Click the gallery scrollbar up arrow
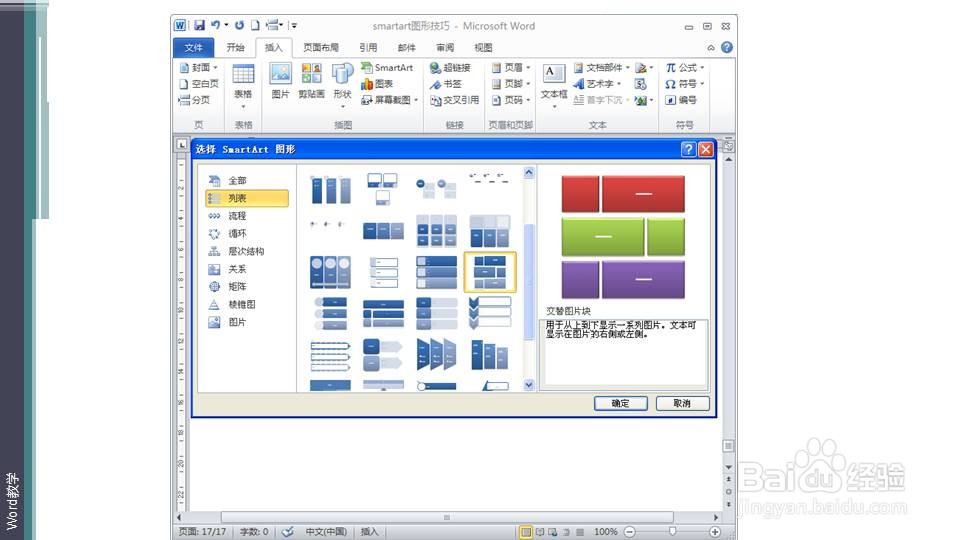The image size is (960, 540). pos(529,173)
